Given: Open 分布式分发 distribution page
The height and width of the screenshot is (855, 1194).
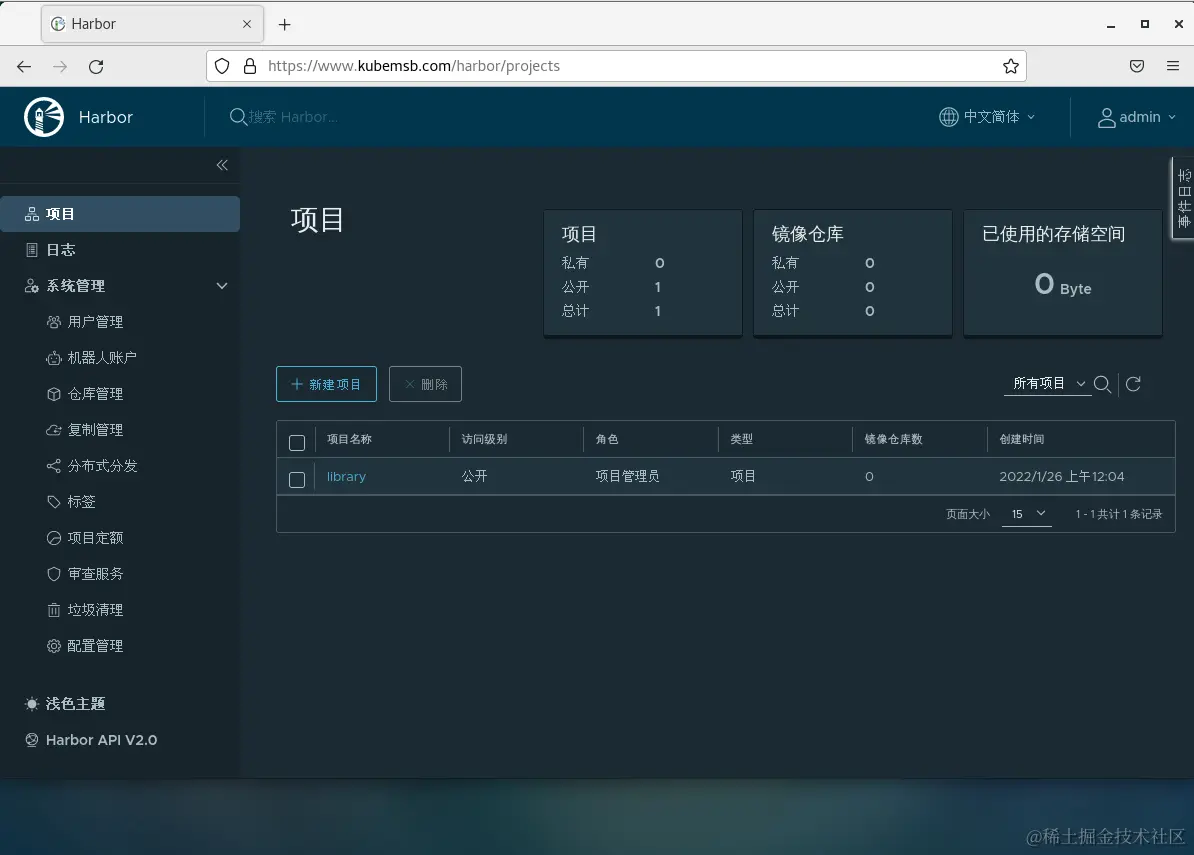Looking at the screenshot, I should point(102,466).
